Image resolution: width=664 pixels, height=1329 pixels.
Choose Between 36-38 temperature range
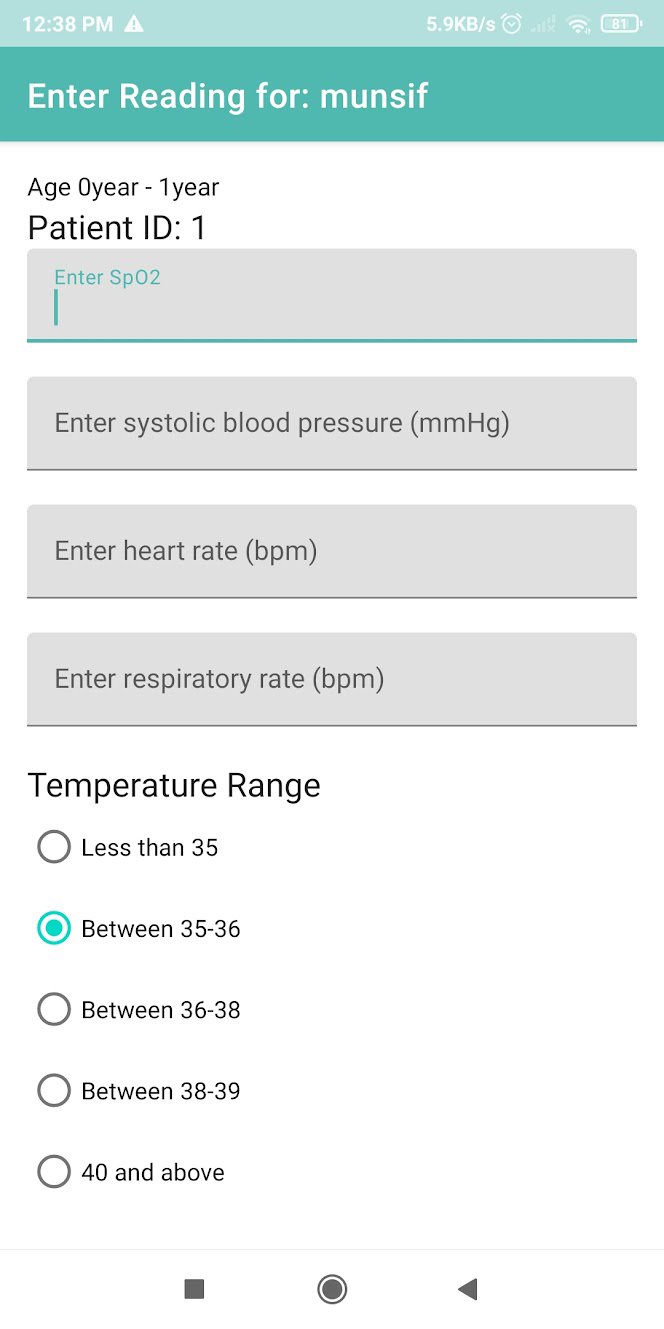pos(54,1009)
